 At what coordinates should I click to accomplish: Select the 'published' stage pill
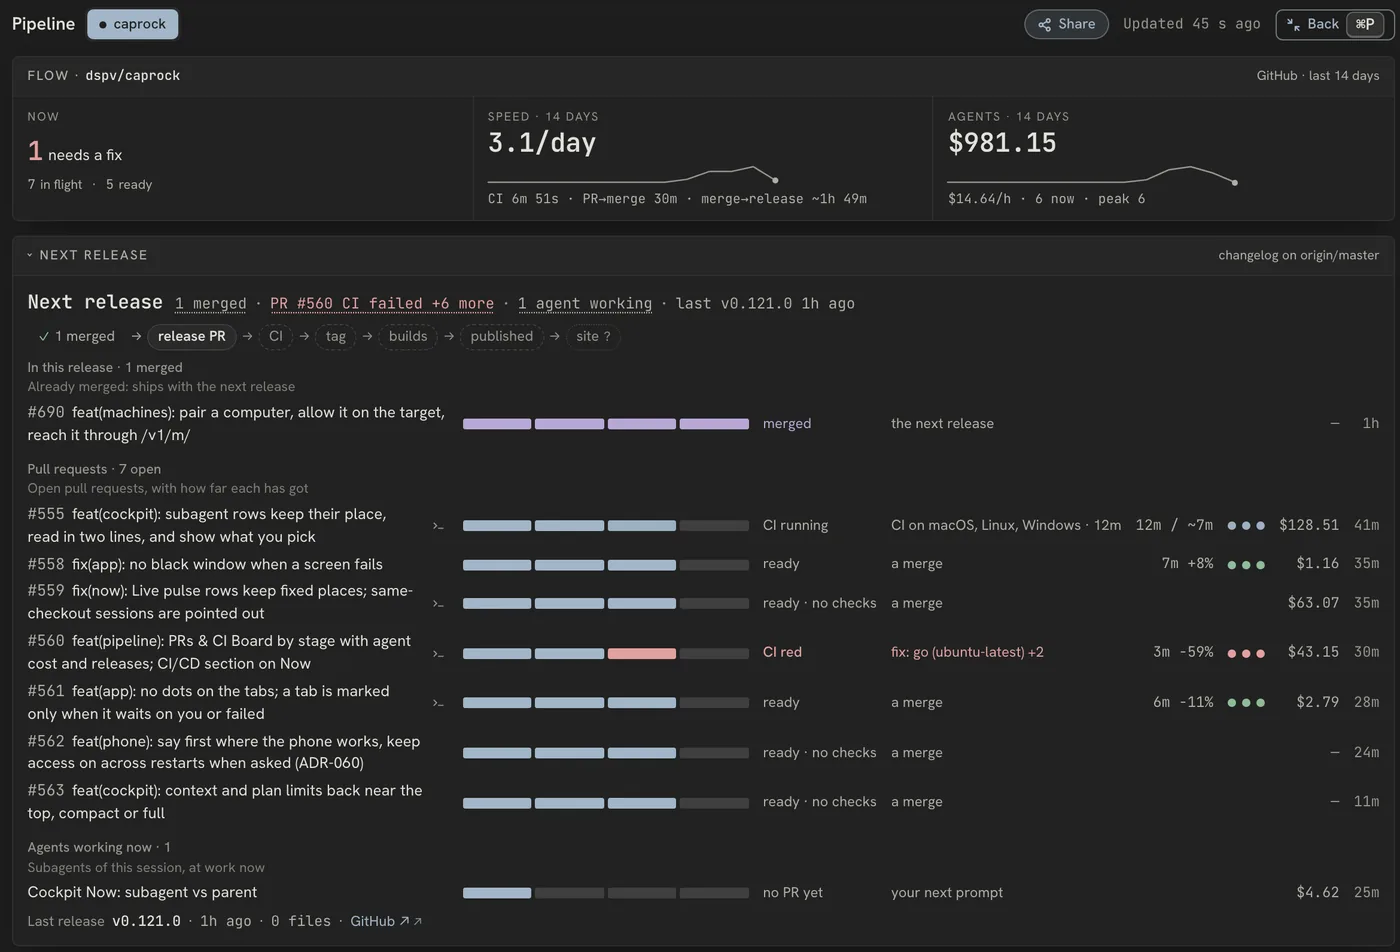point(502,337)
